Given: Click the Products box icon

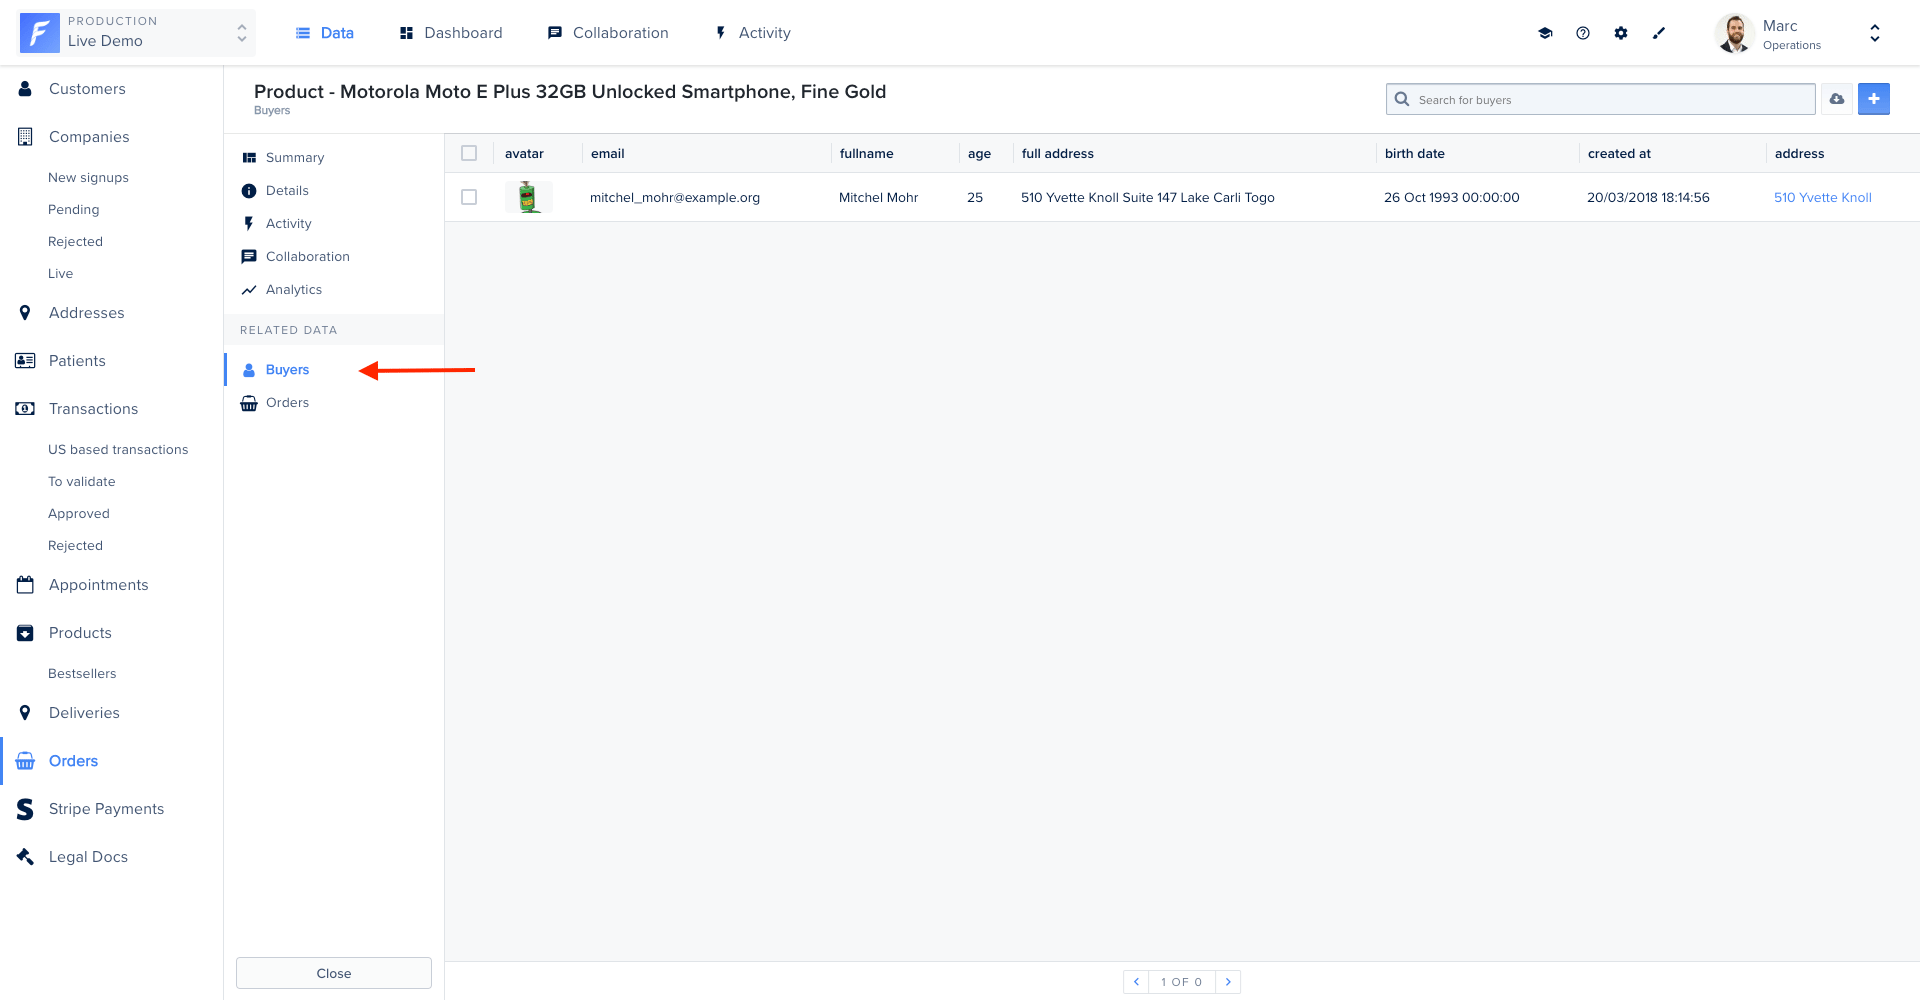Looking at the screenshot, I should tap(25, 633).
